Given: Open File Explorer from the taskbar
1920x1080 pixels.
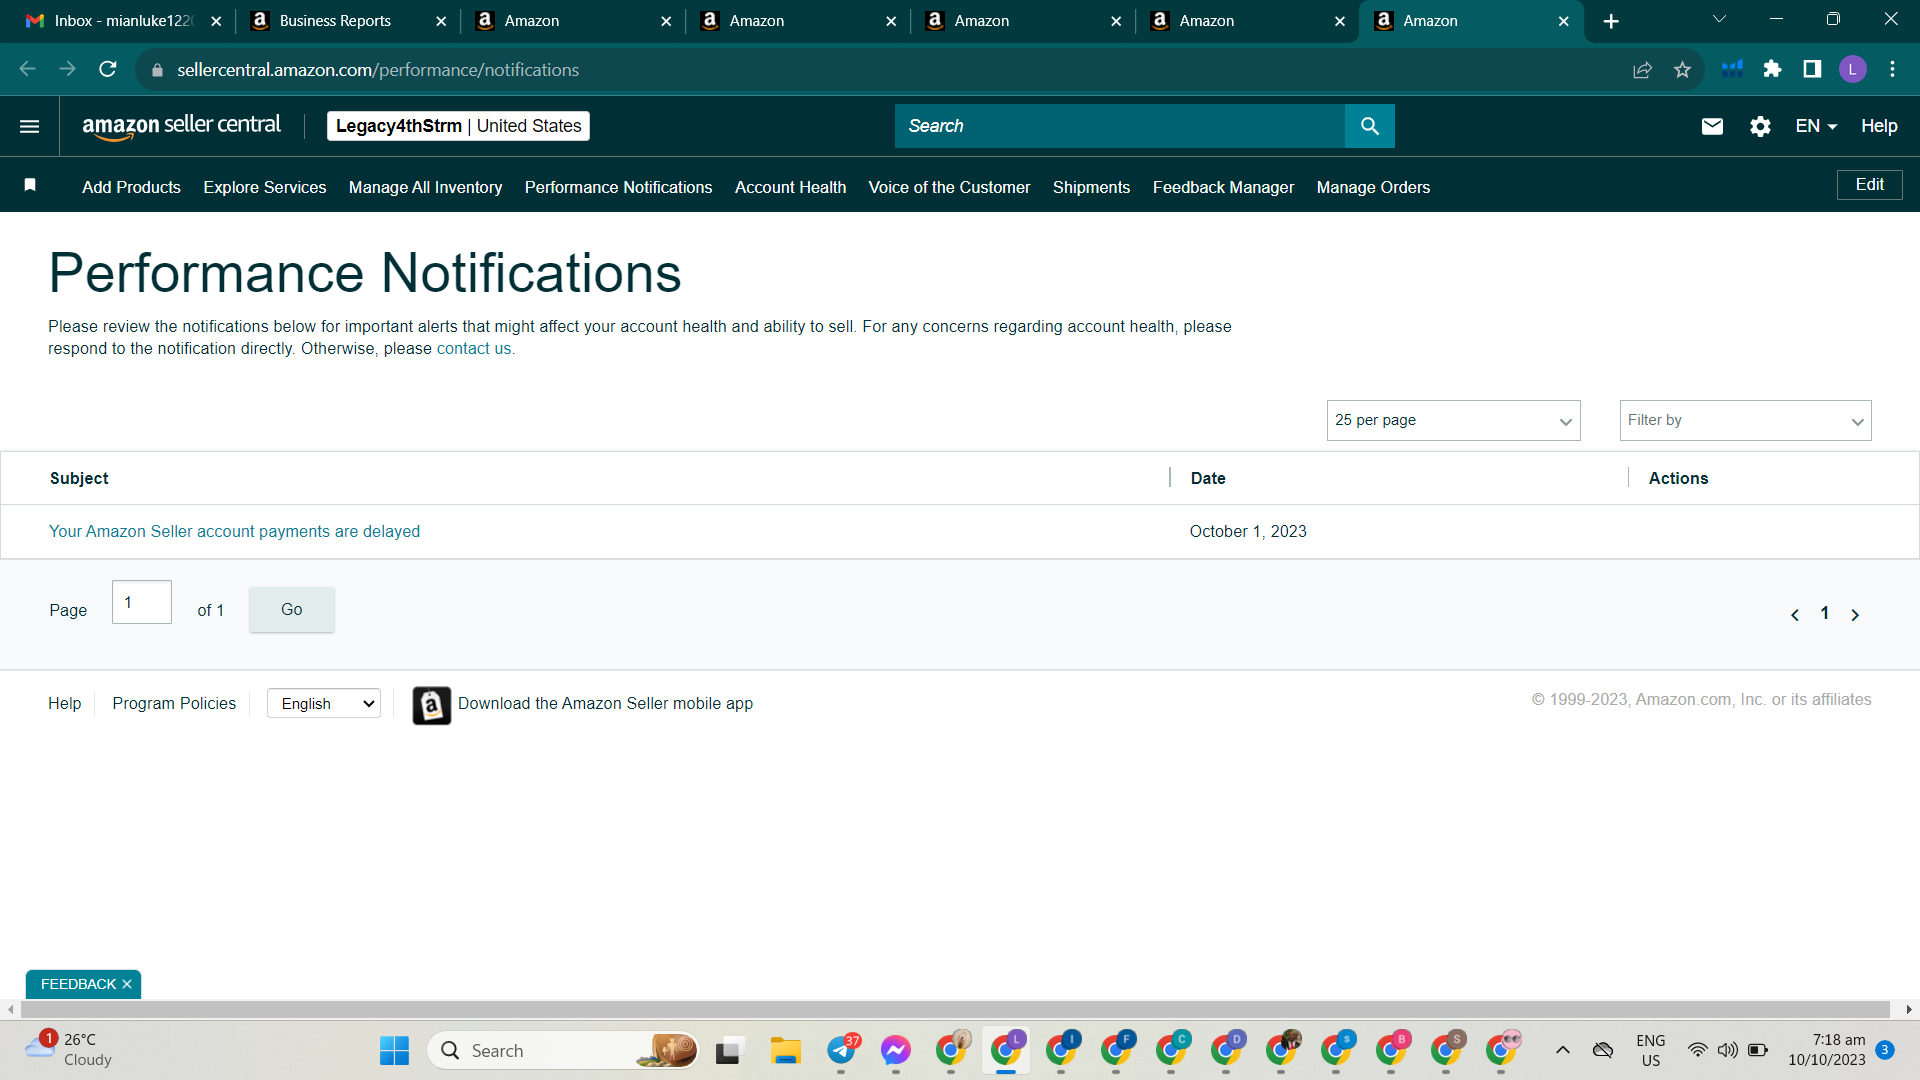Looking at the screenshot, I should coord(786,1050).
